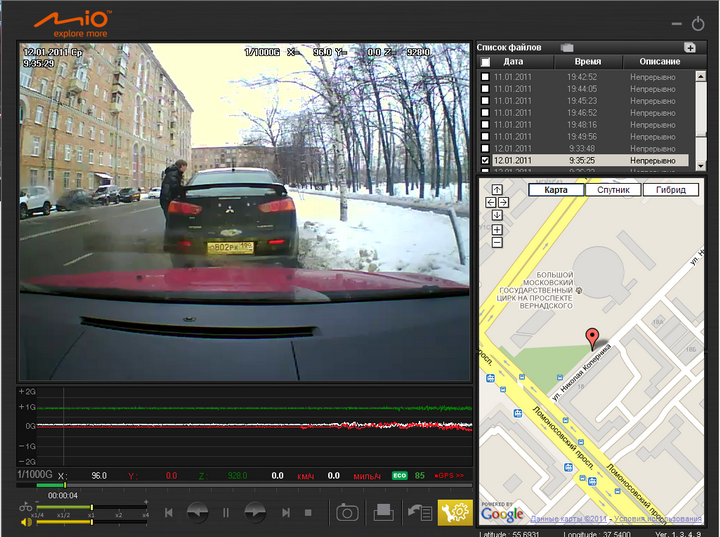The height and width of the screenshot is (537, 720).
Task: Pan the map up with arrow button
Action: (x=497, y=189)
